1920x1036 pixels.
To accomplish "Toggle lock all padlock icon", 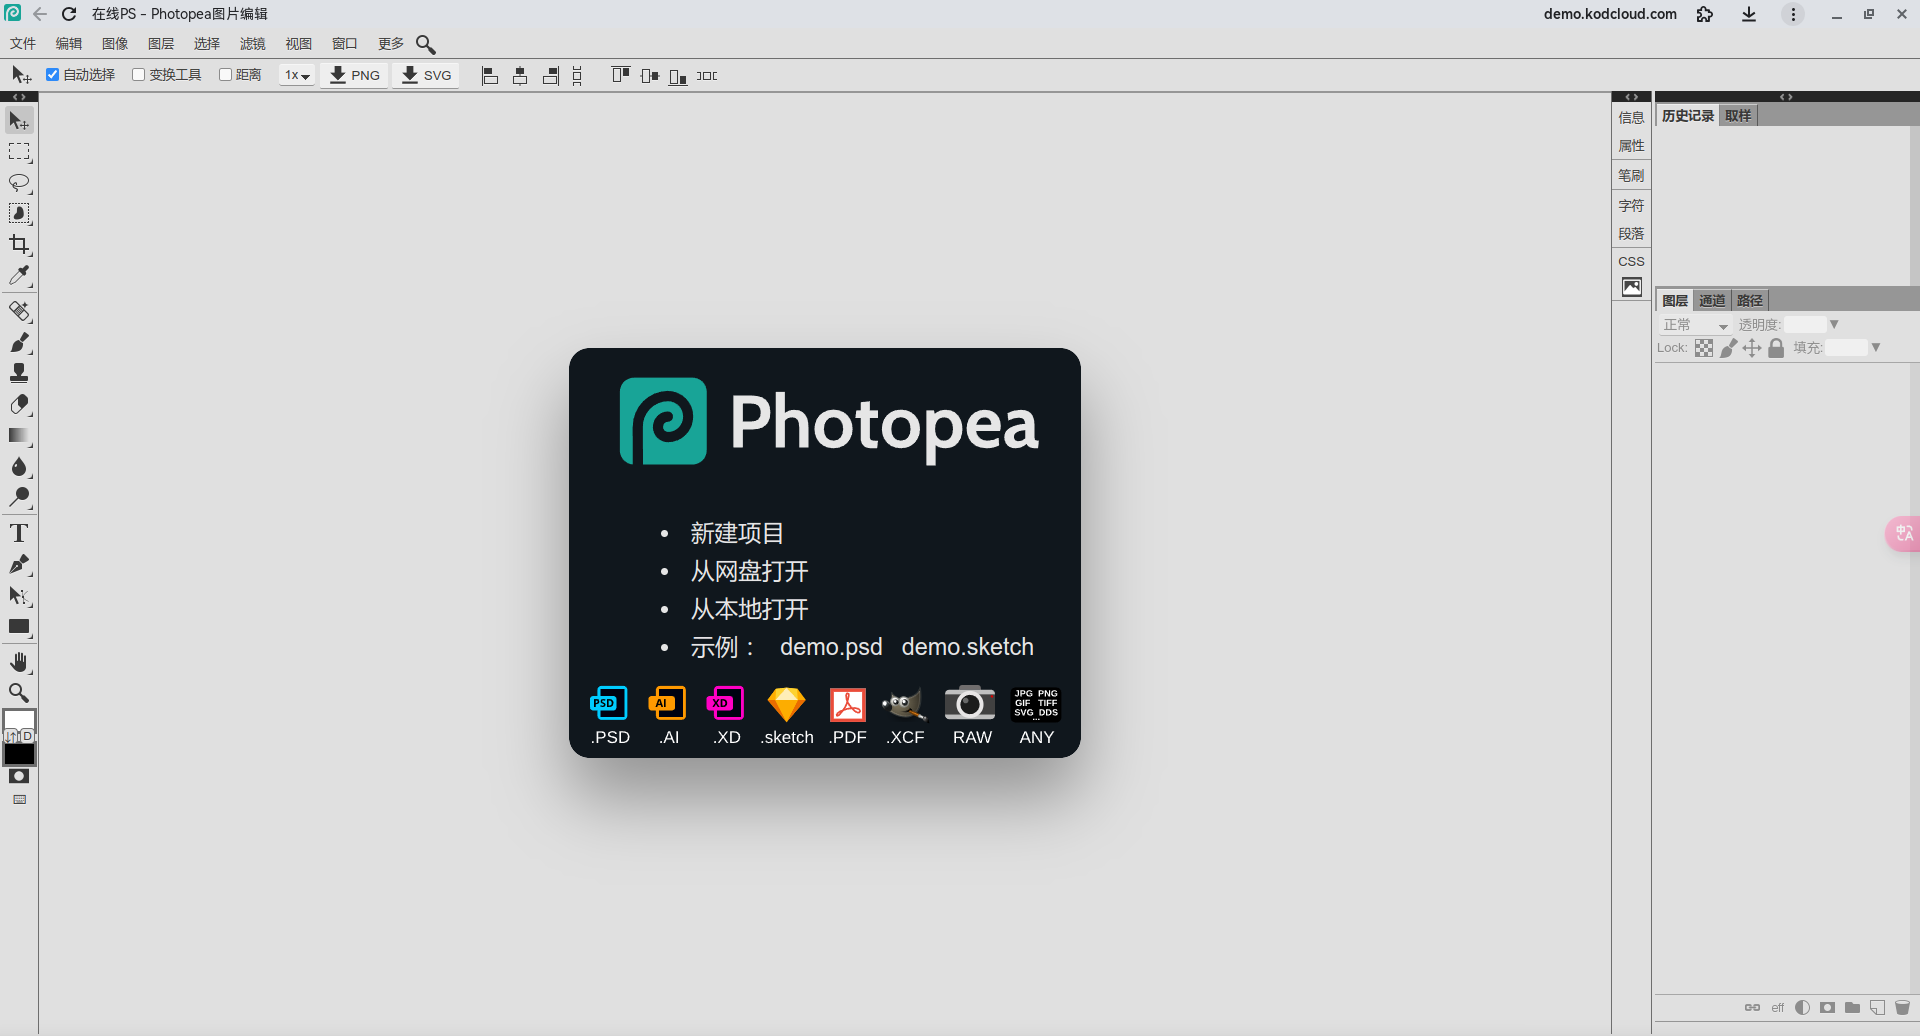I will coord(1776,348).
